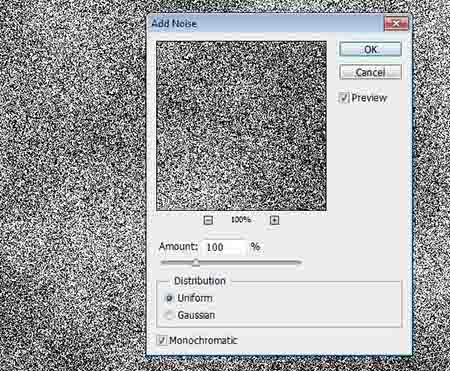The image size is (450, 371).
Task: Click the empty Amount slider track
Action: (x=250, y=263)
